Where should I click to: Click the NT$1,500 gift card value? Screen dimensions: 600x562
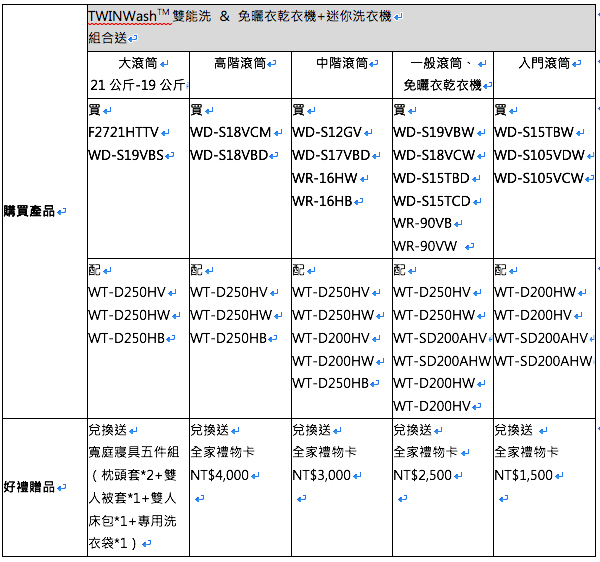pos(523,476)
